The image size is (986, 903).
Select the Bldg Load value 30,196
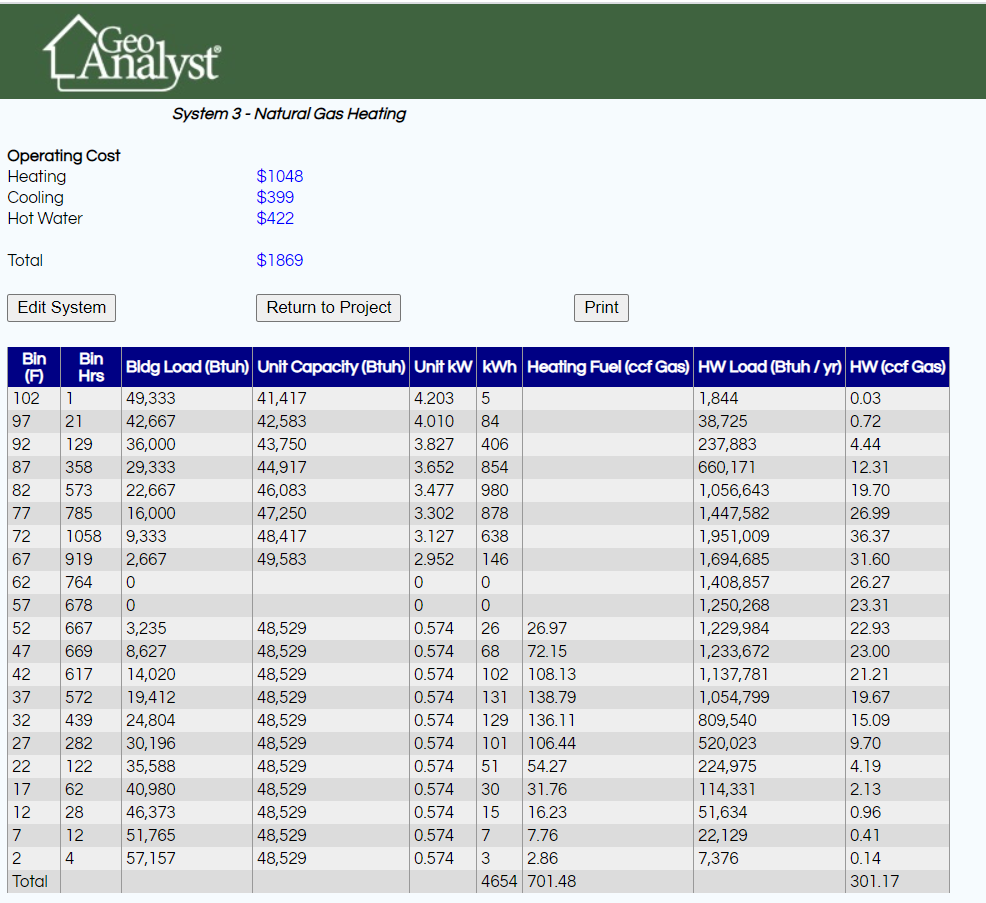coord(151,743)
